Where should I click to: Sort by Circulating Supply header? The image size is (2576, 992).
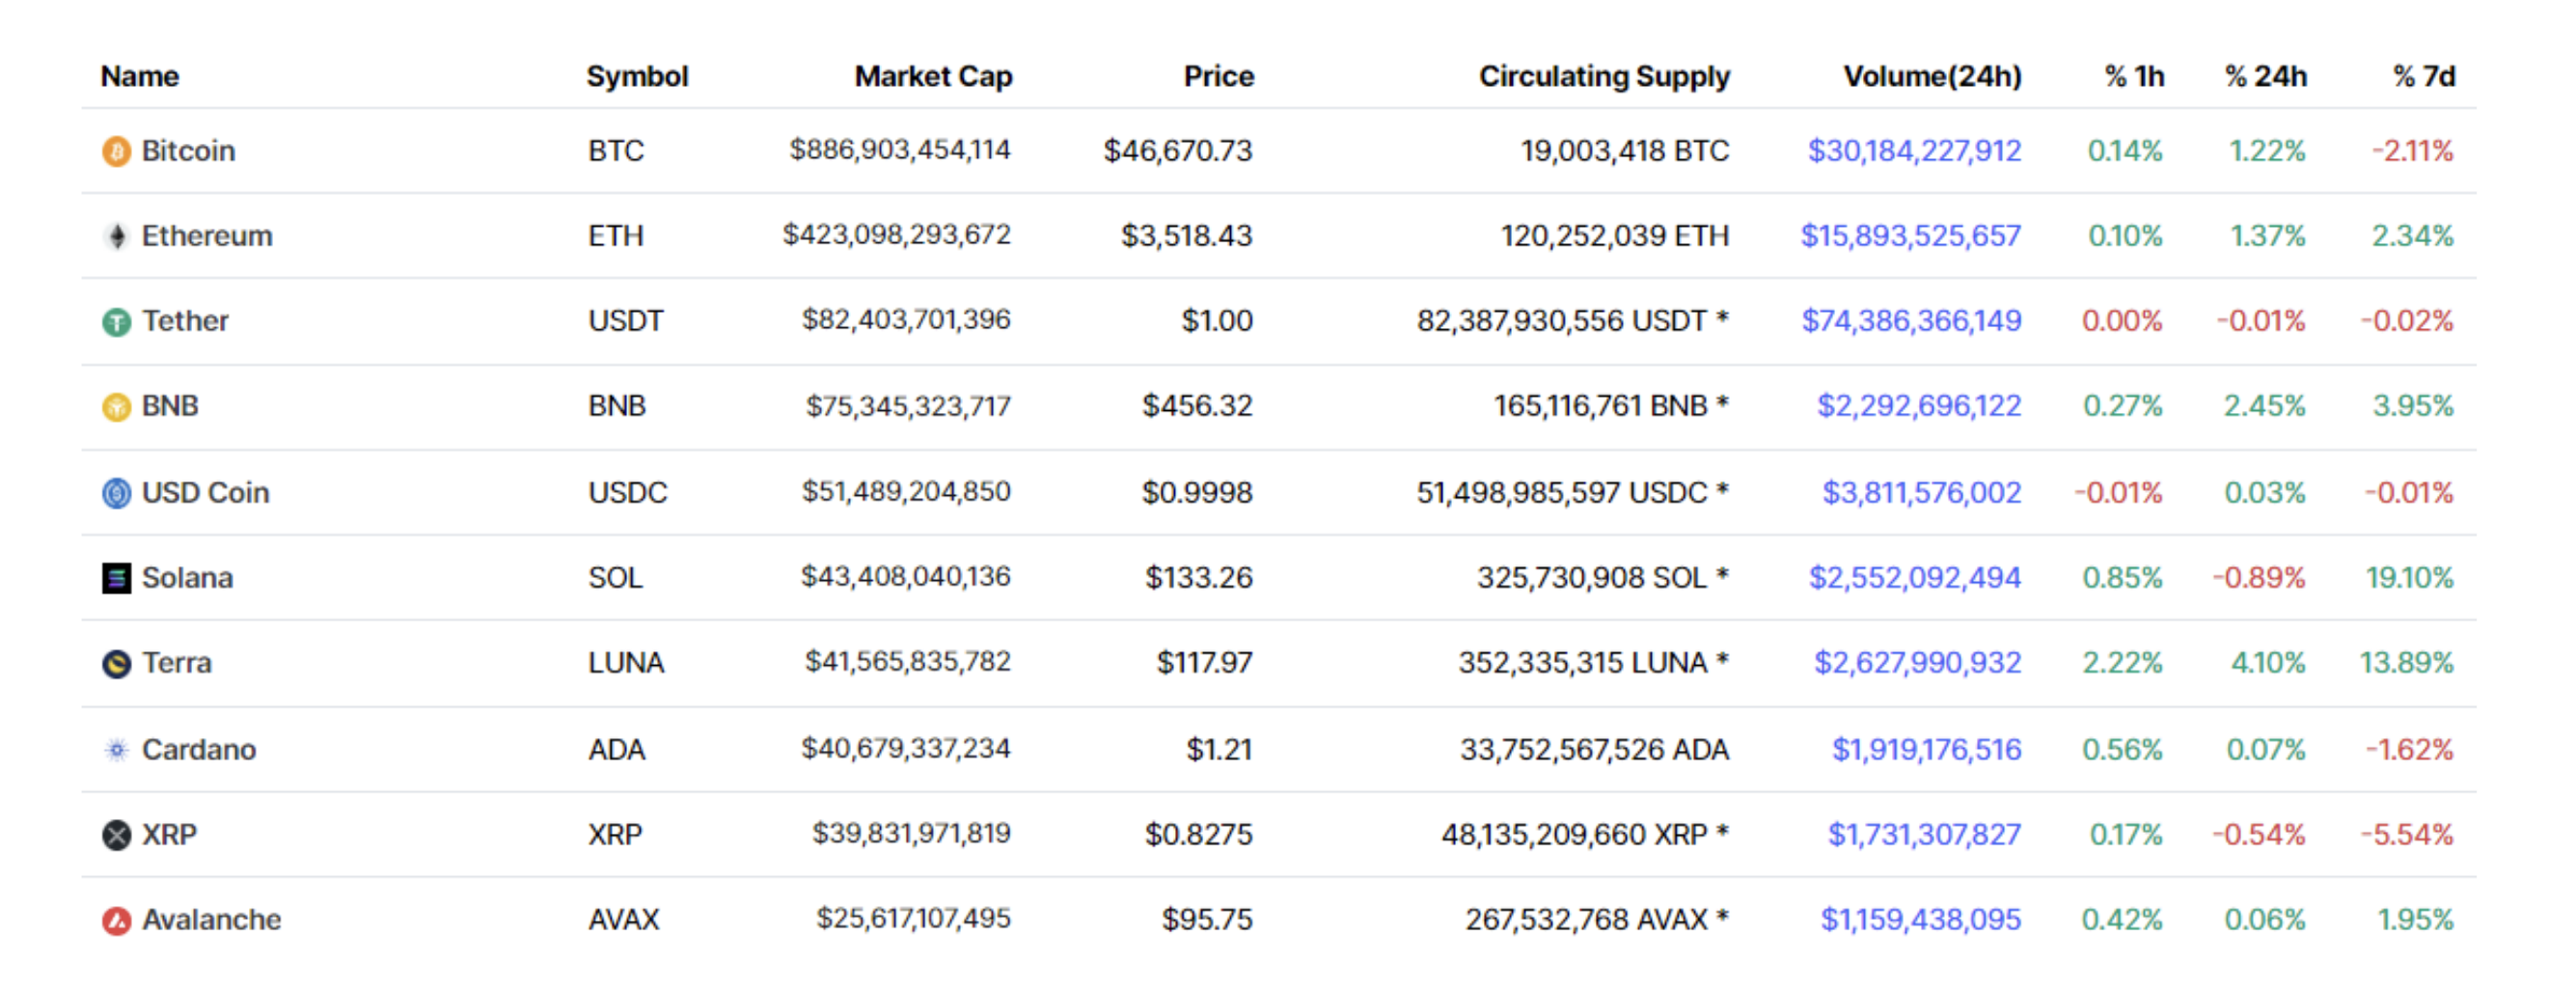[1603, 76]
